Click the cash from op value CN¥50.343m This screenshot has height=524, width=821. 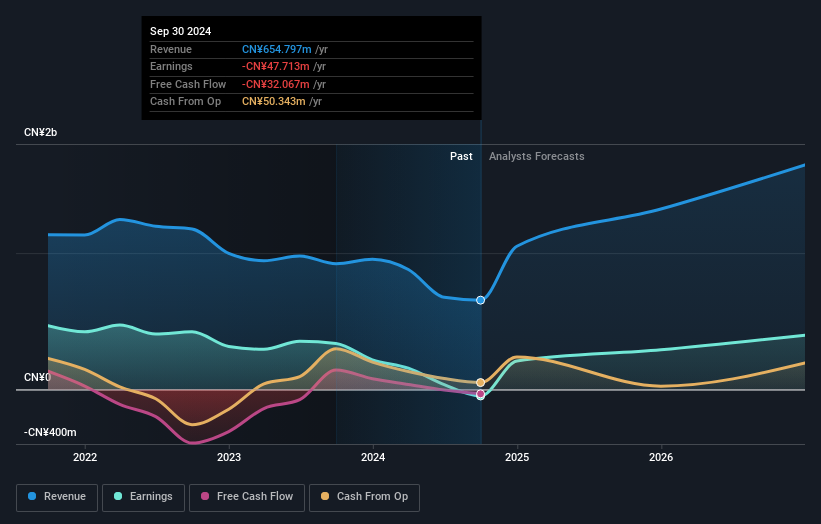tap(273, 102)
